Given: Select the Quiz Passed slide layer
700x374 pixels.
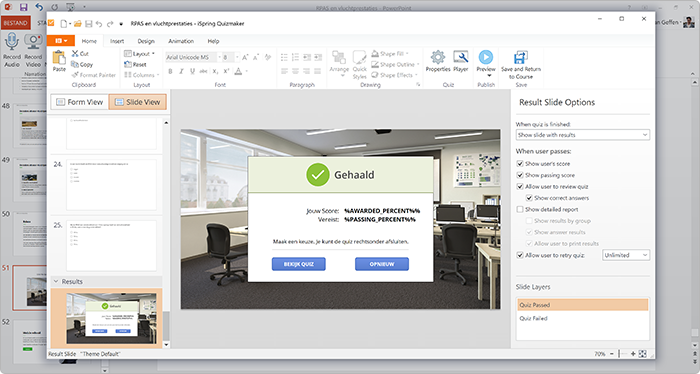Looking at the screenshot, I should [x=582, y=305].
